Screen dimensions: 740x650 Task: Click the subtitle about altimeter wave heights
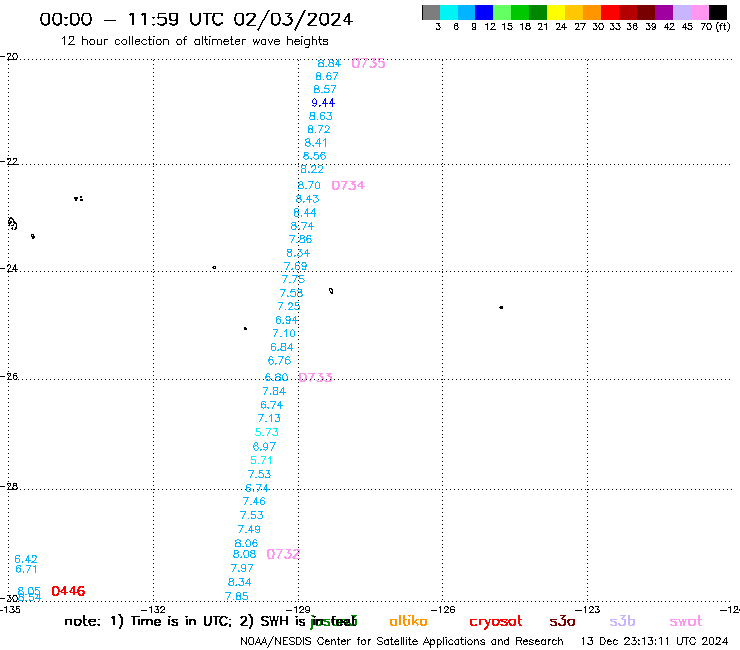(194, 41)
